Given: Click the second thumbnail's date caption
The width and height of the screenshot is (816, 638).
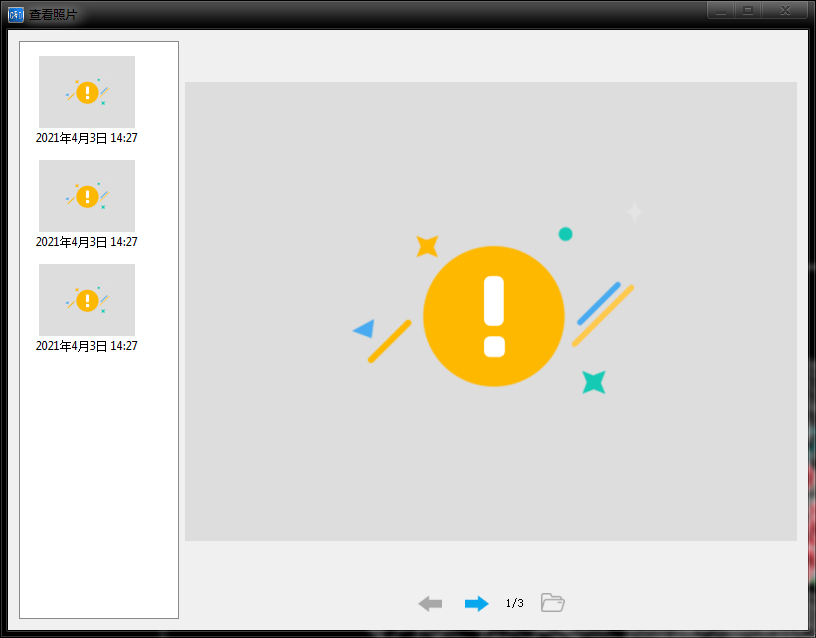Looking at the screenshot, I should [x=86, y=242].
